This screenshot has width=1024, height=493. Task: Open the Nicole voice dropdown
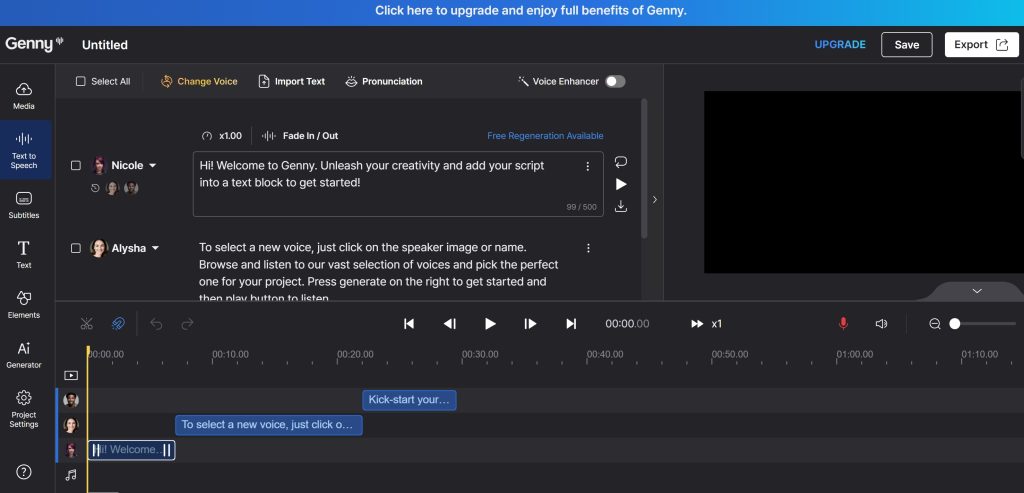coord(153,166)
